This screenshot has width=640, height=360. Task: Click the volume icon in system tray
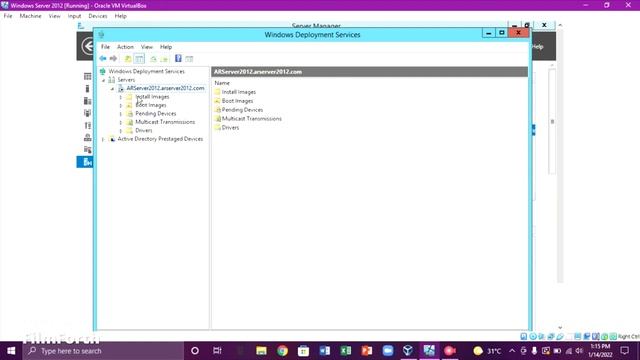(579, 351)
